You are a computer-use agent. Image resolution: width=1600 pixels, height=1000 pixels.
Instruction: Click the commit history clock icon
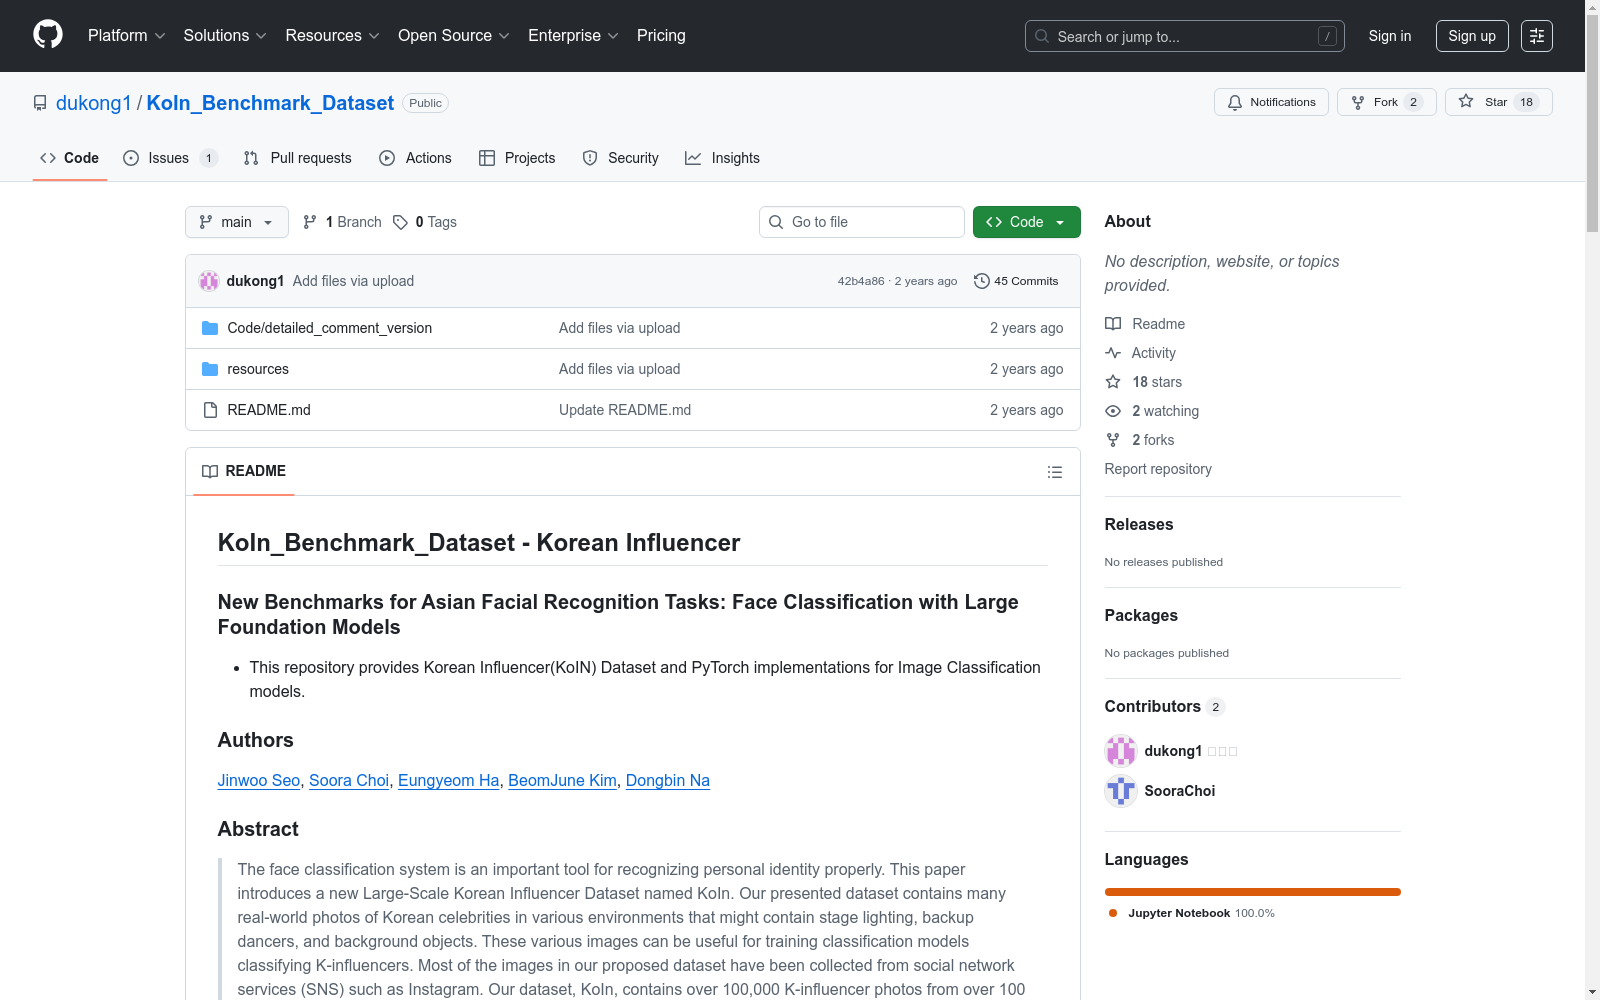tap(981, 281)
